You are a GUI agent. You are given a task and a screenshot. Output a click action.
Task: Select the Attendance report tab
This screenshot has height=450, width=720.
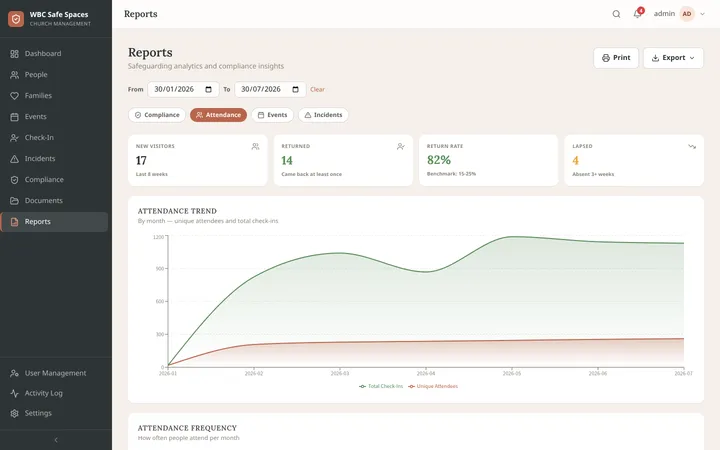tap(219, 115)
